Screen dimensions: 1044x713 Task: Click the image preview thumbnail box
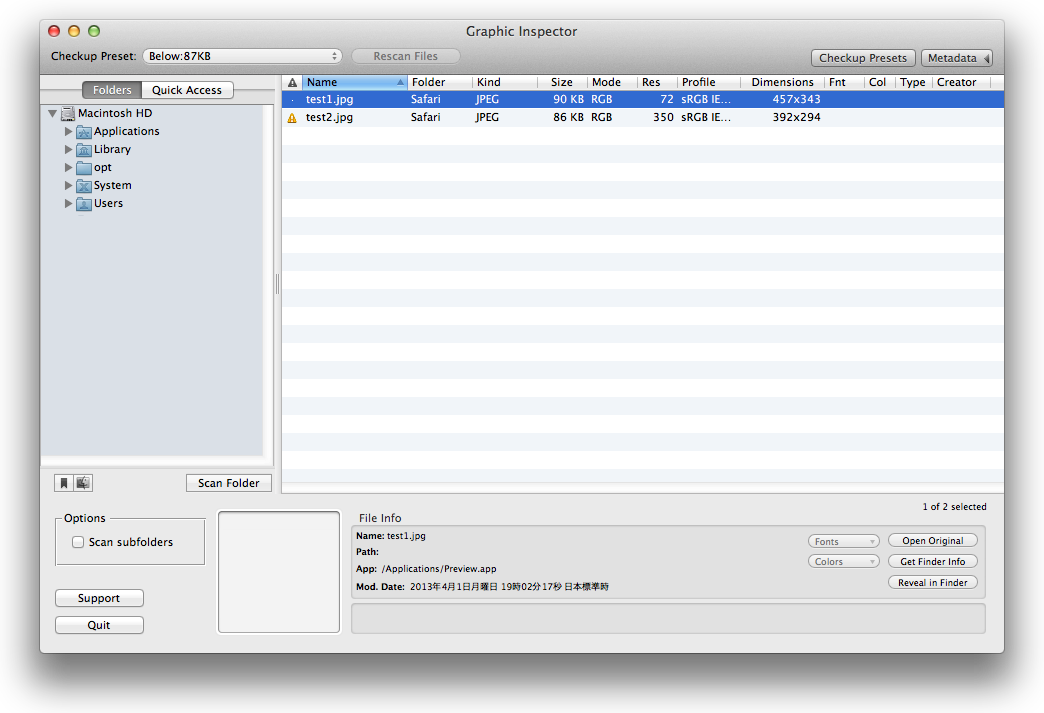coord(279,572)
